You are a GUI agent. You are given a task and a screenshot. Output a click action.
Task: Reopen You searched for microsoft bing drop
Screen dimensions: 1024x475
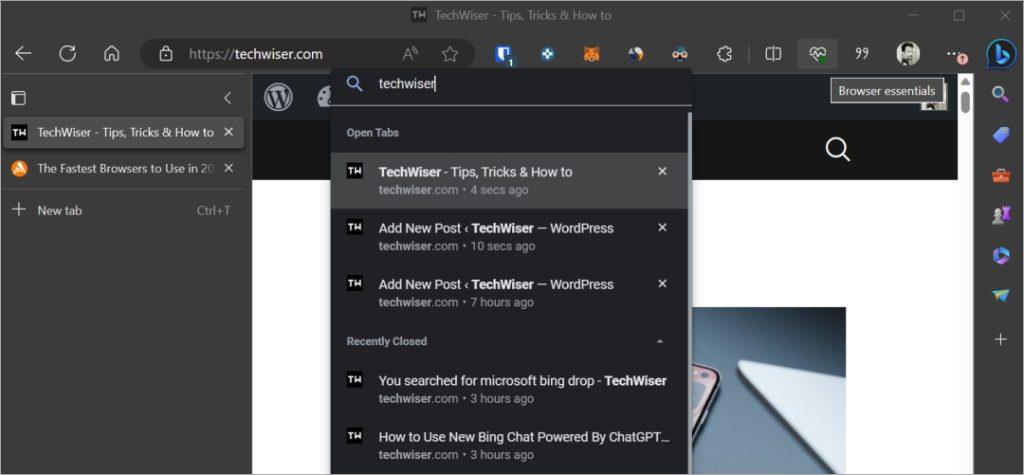click(509, 389)
